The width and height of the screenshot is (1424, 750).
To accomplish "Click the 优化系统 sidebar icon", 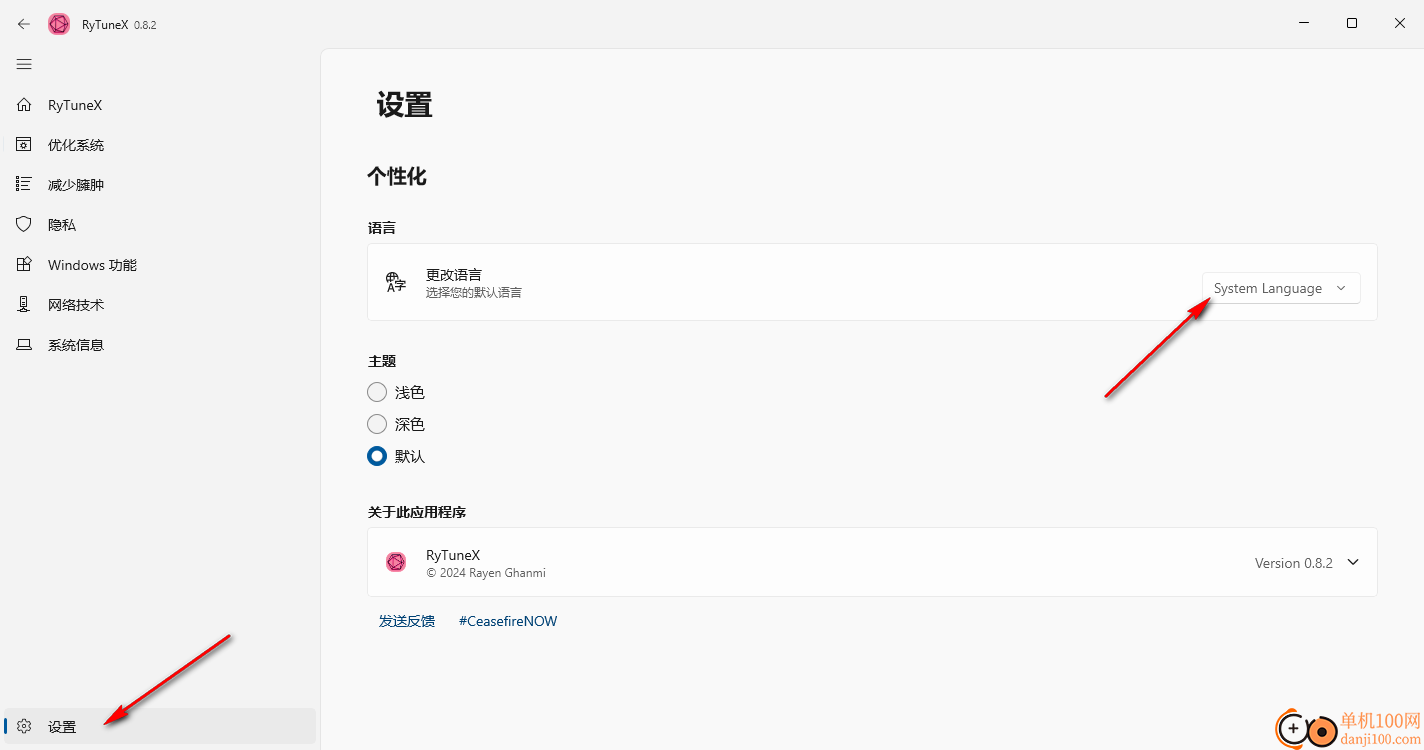I will tap(24, 145).
